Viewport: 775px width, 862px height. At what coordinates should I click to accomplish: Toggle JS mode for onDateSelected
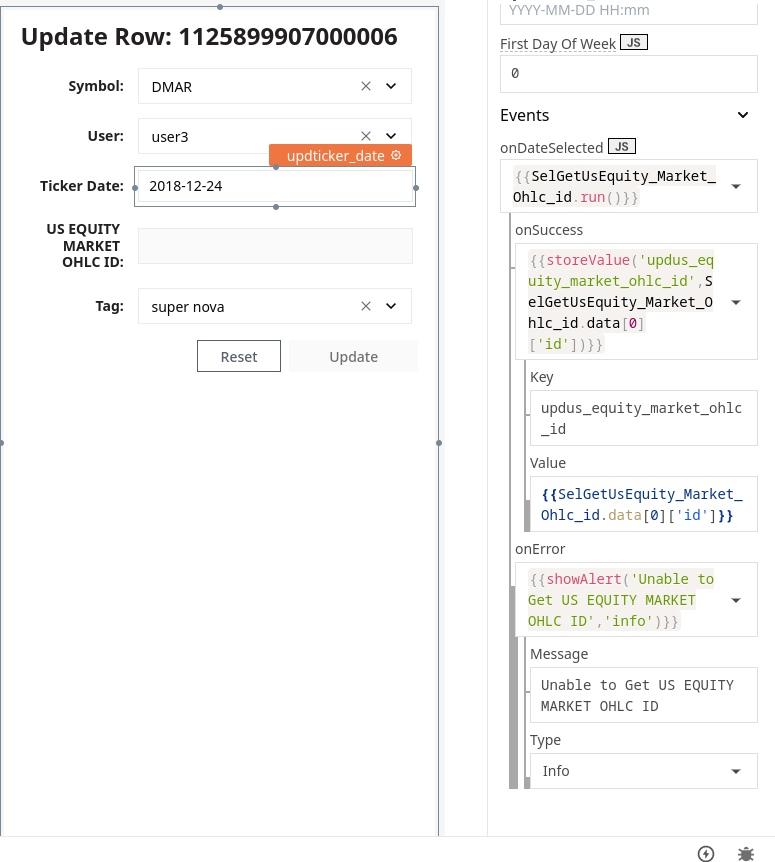point(621,146)
